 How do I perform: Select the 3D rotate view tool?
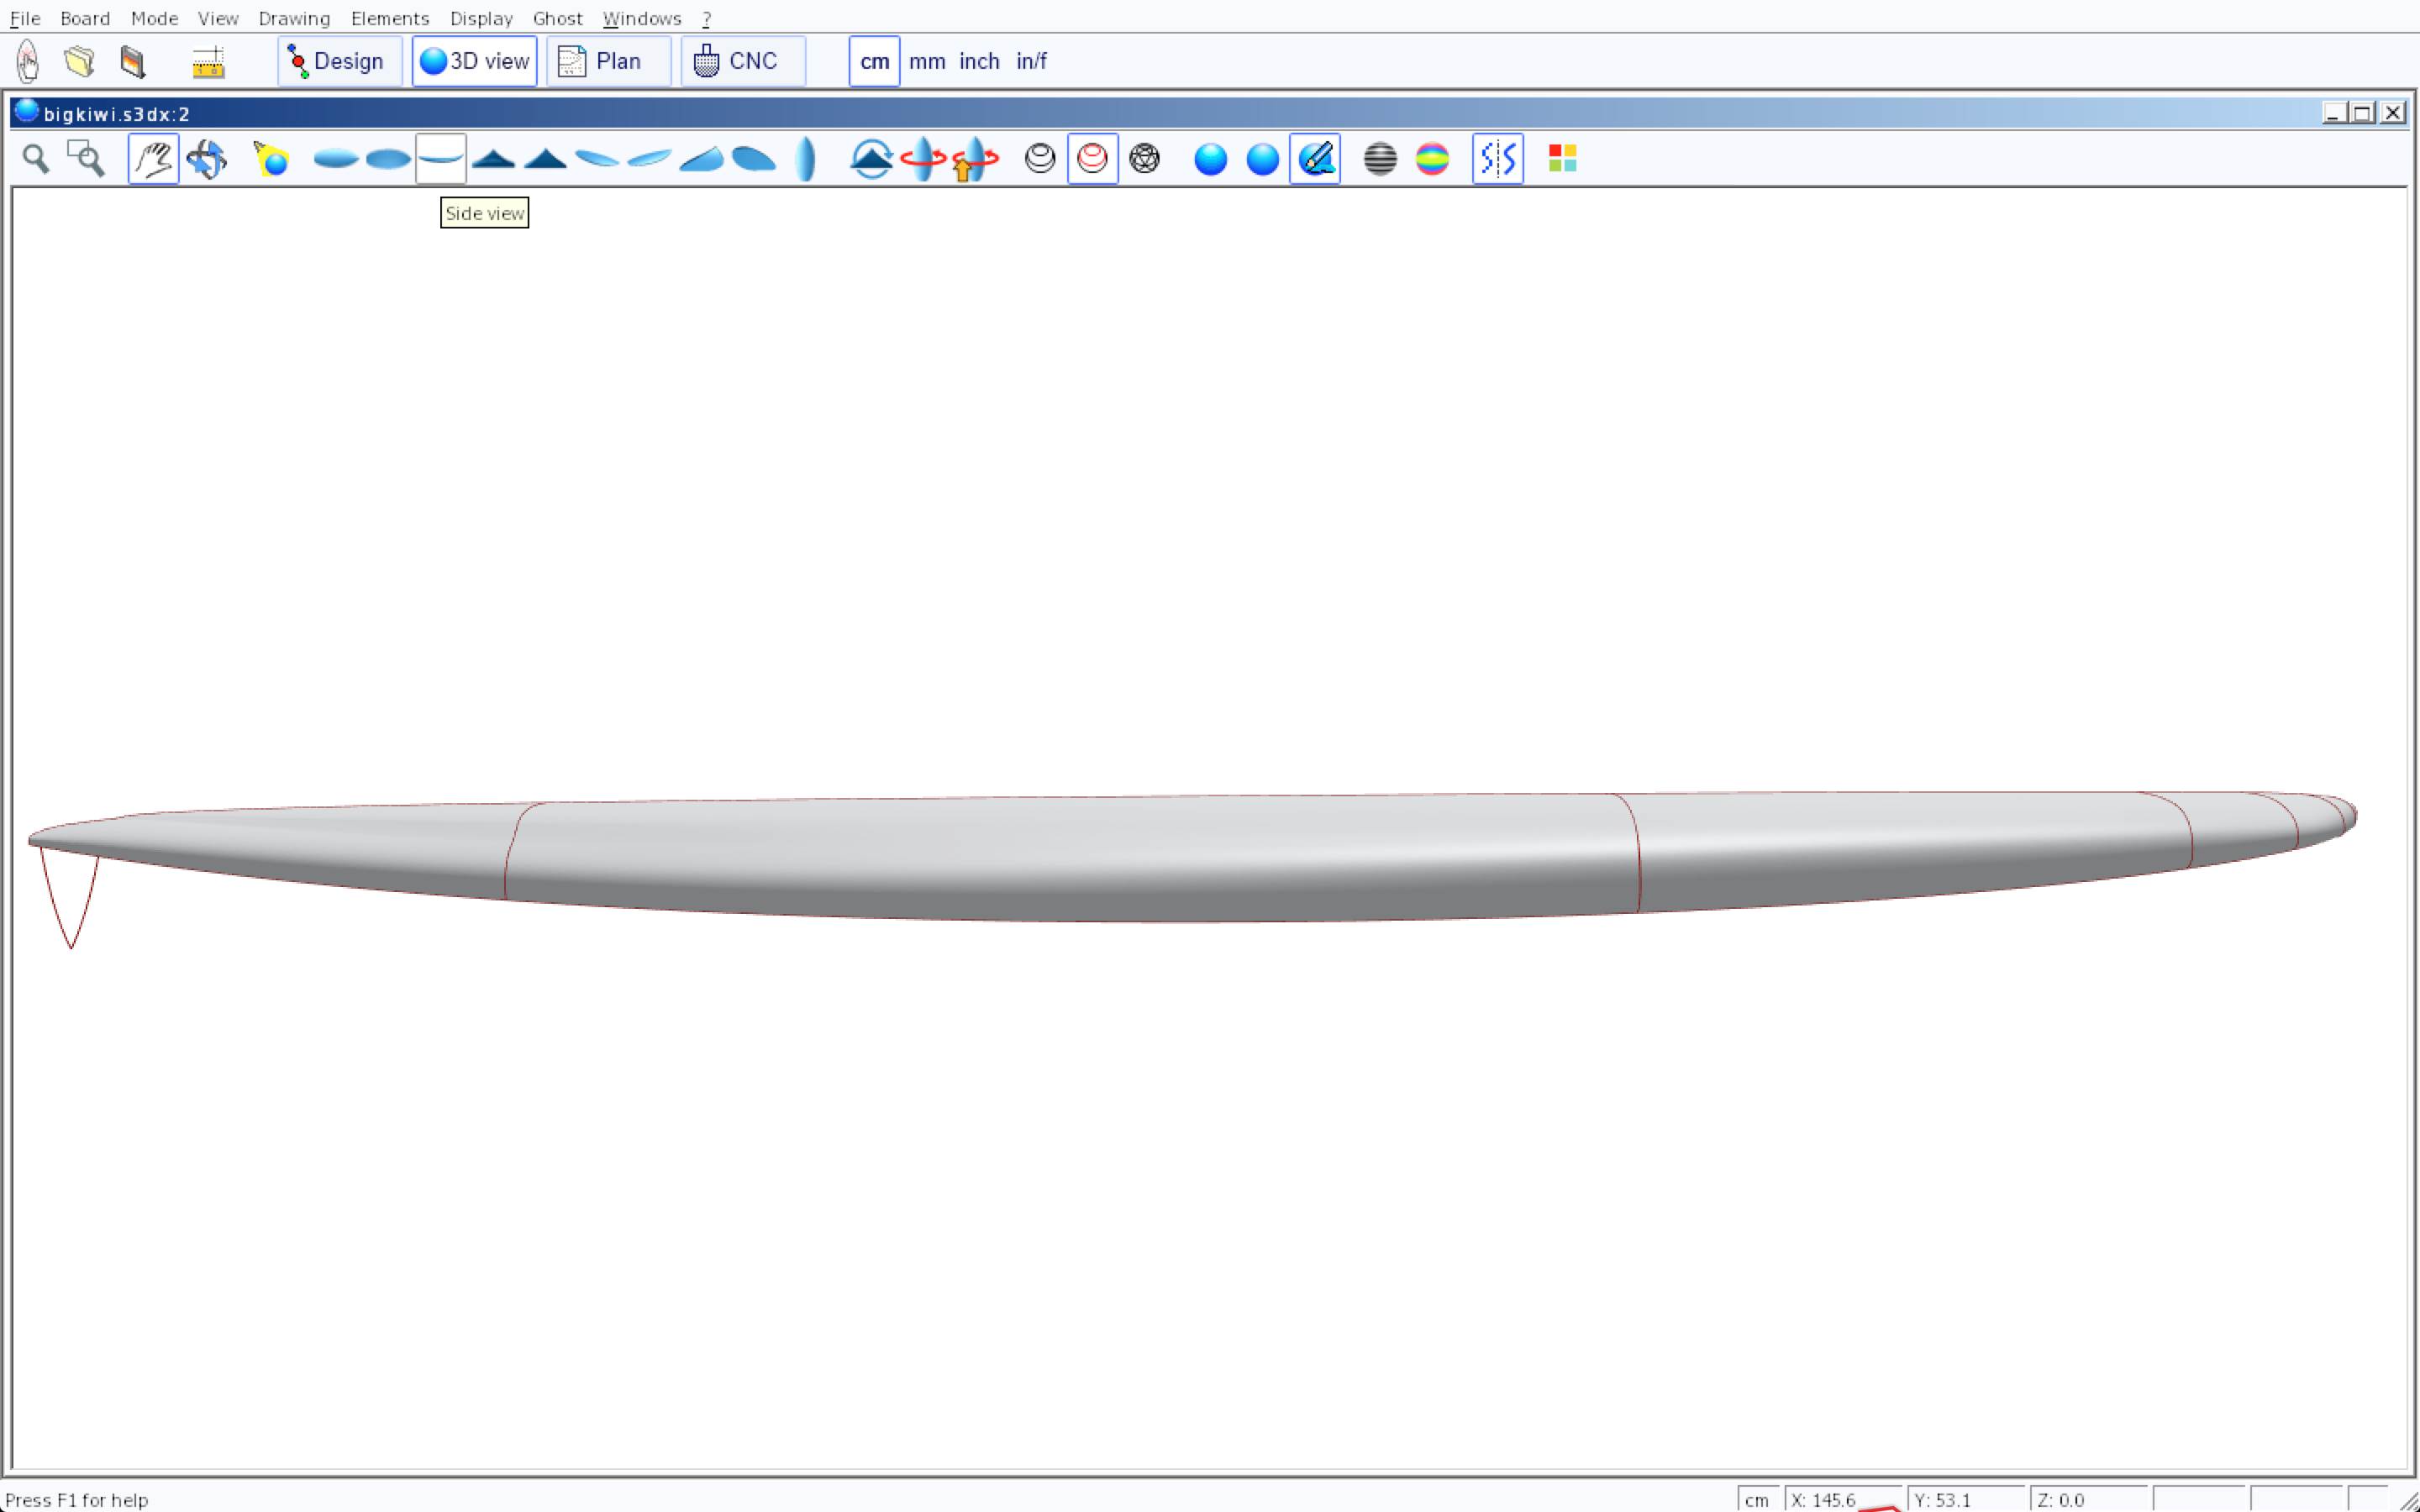pyautogui.click(x=206, y=159)
